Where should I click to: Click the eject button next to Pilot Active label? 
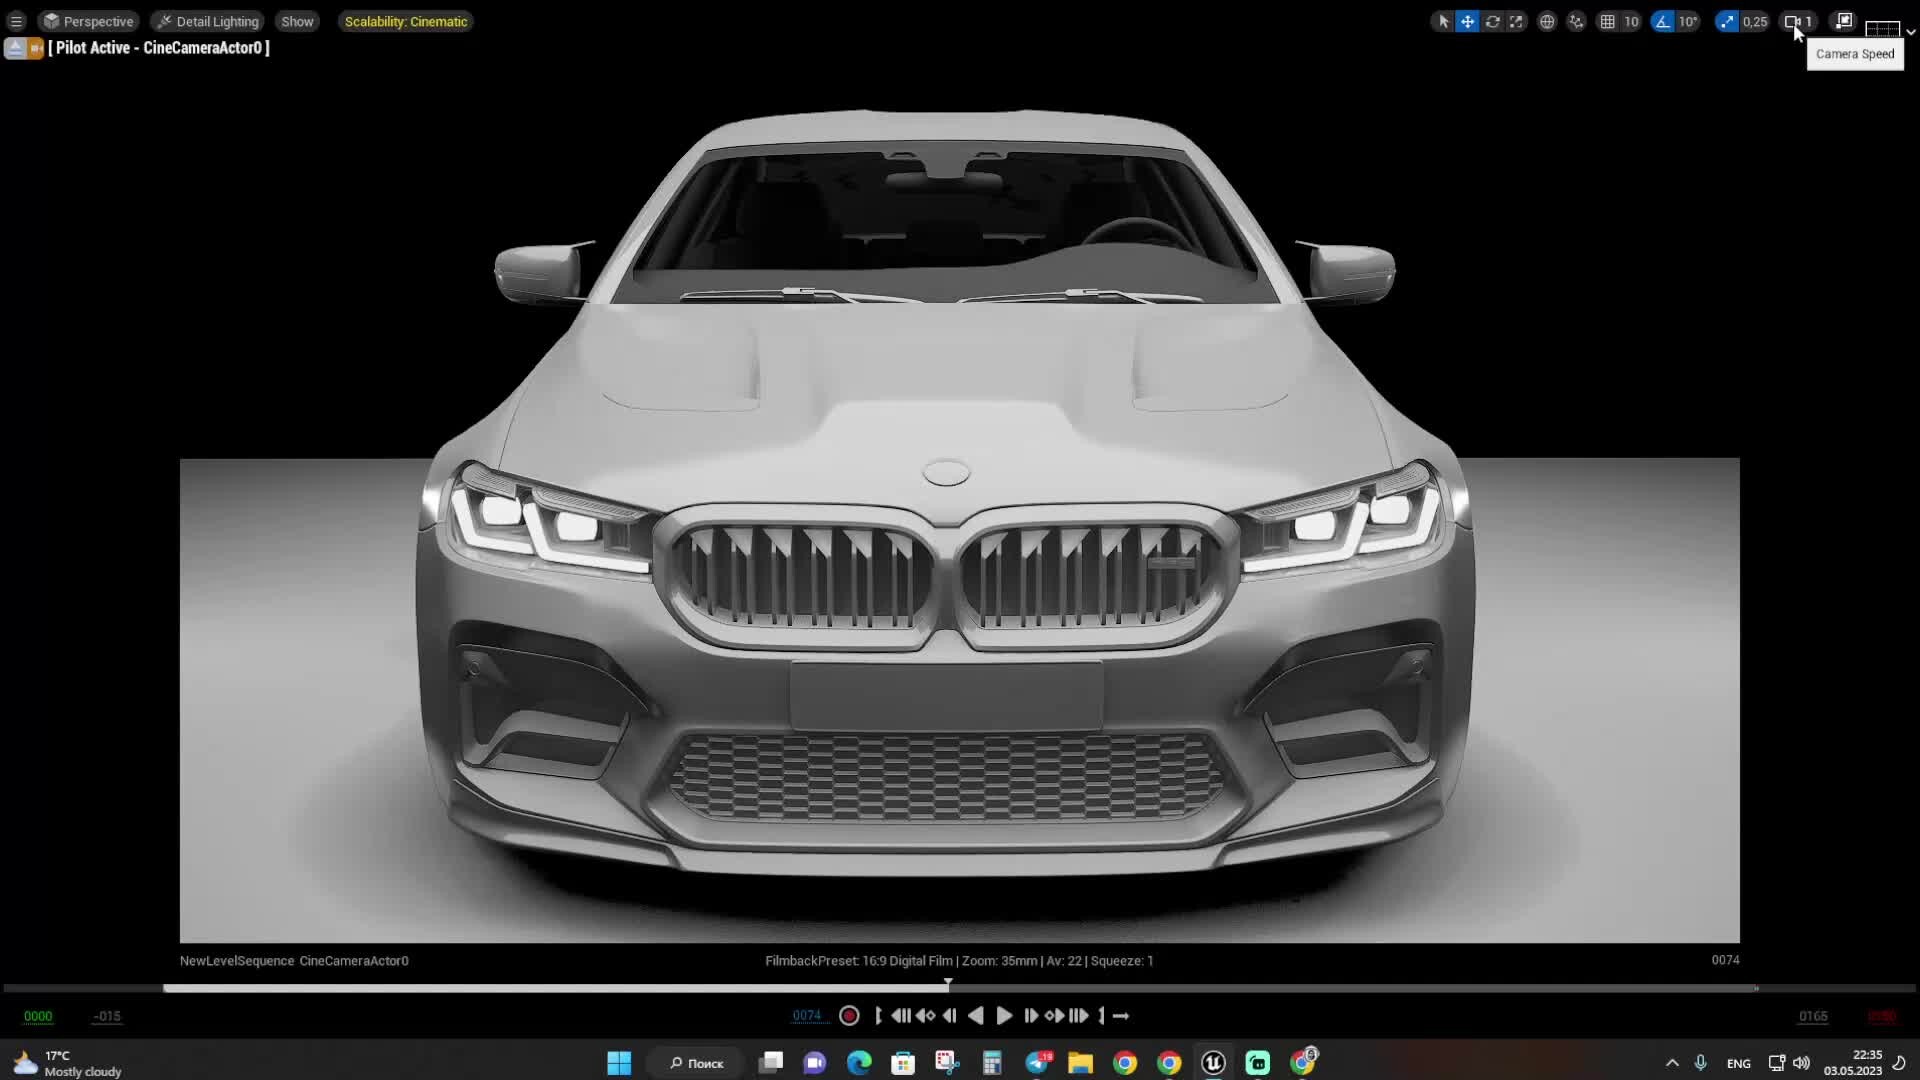point(15,47)
